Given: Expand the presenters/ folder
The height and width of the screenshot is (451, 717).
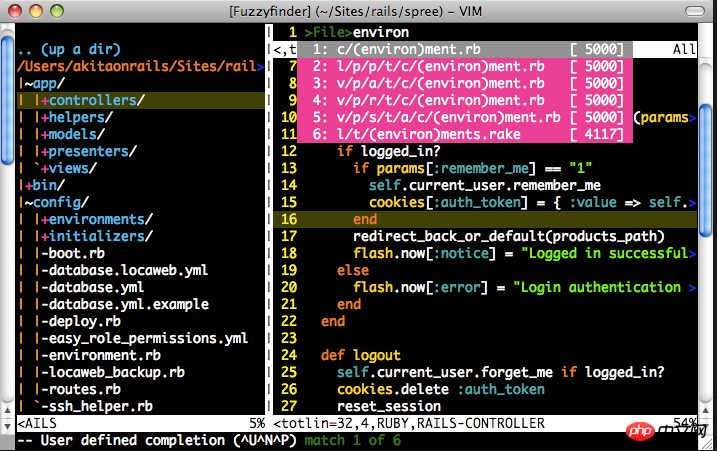Looking at the screenshot, I should pos(89,151).
